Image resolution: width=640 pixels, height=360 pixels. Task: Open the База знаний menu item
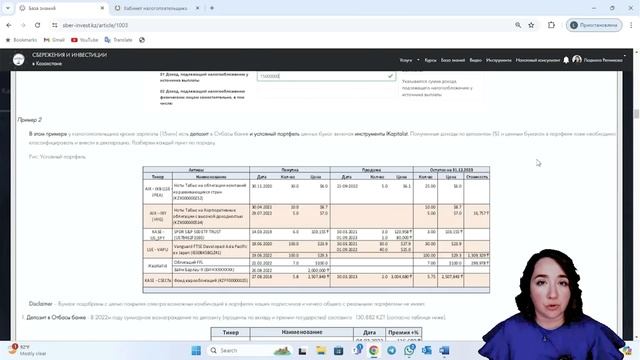[x=453, y=60]
